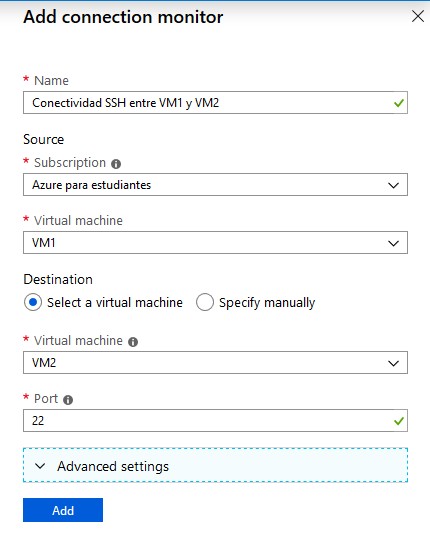Image resolution: width=430 pixels, height=557 pixels.
Task: Choose the 'Specify manually' radio option
Action: tap(205, 302)
